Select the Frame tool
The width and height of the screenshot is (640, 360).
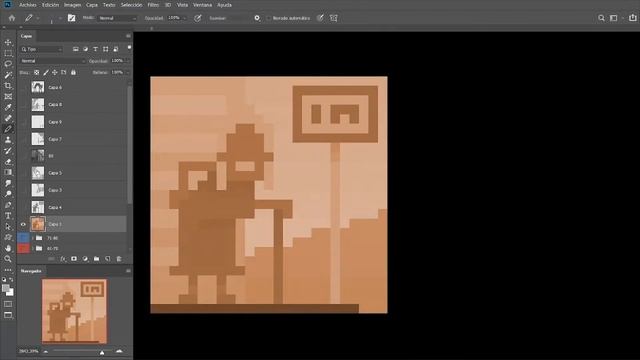point(8,97)
